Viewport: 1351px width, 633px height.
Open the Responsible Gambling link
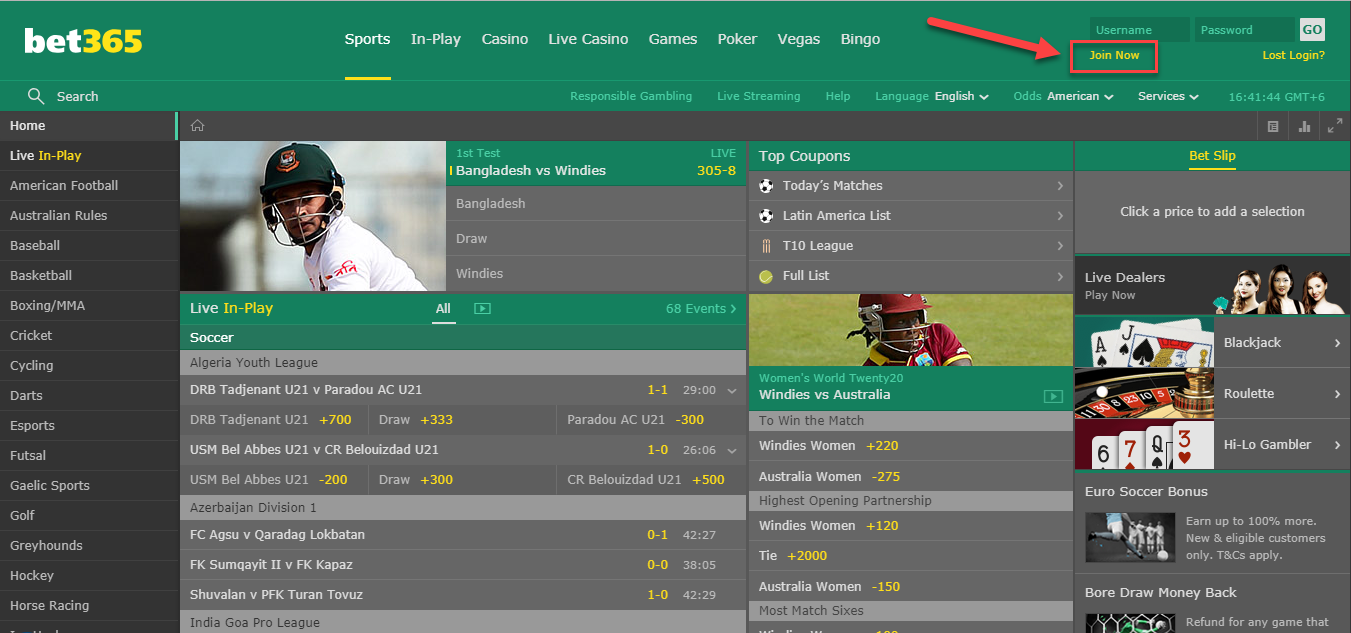(x=631, y=96)
